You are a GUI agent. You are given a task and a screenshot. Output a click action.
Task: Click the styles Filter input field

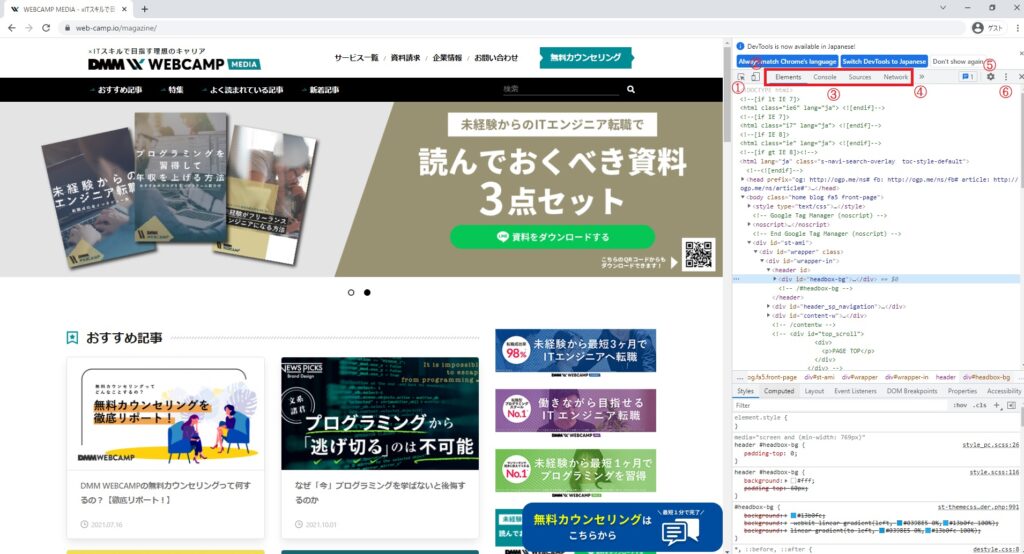pos(840,405)
